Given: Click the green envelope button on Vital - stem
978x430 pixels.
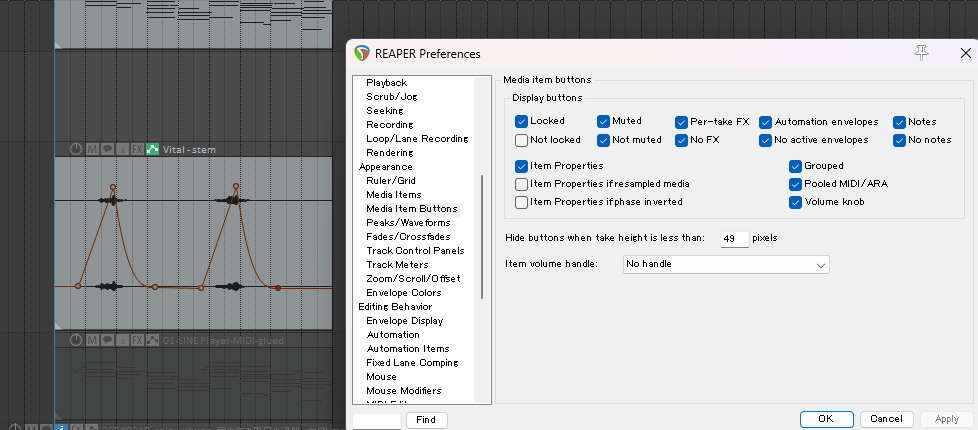Looking at the screenshot, I should point(152,149).
